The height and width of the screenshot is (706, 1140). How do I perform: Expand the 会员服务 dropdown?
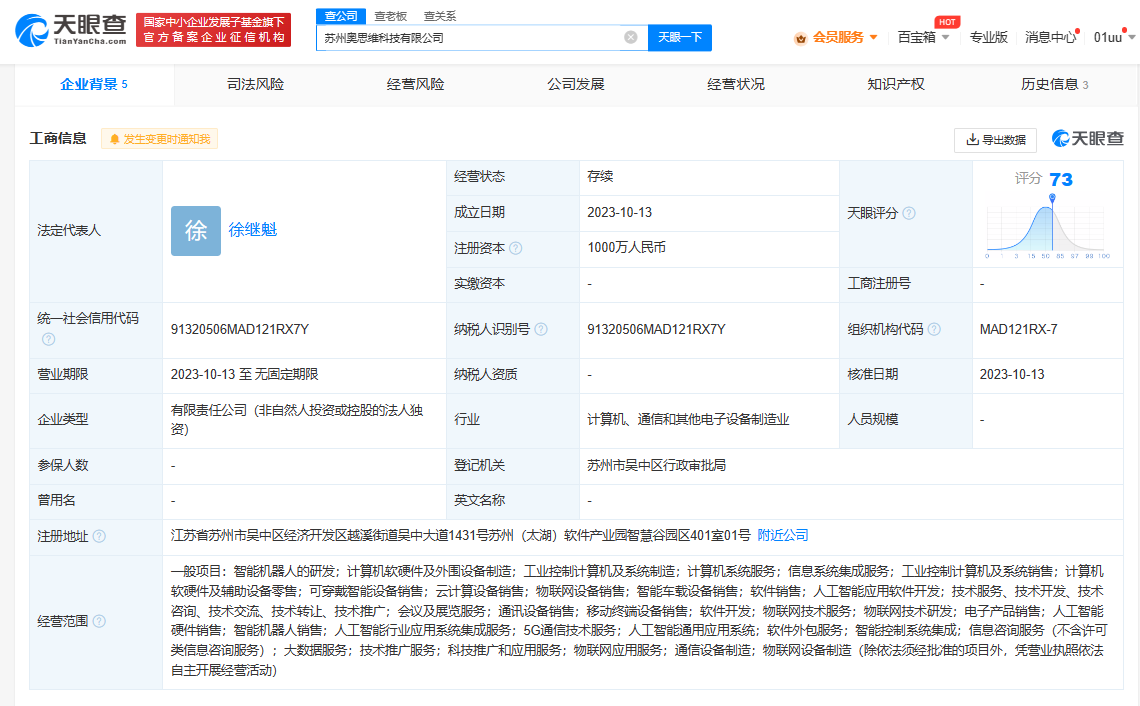coord(874,37)
